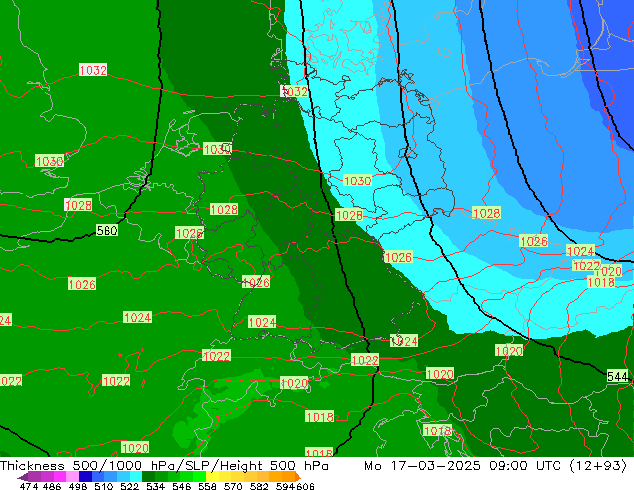Select the darkest green legend swatch
634x490 pixels.
point(148,476)
